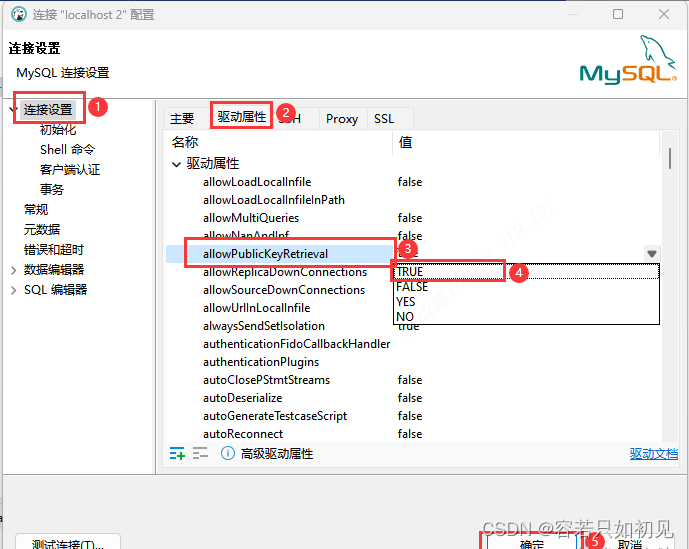Click the false value of allowMultiQueries
The width and height of the screenshot is (689, 549).
(x=410, y=218)
